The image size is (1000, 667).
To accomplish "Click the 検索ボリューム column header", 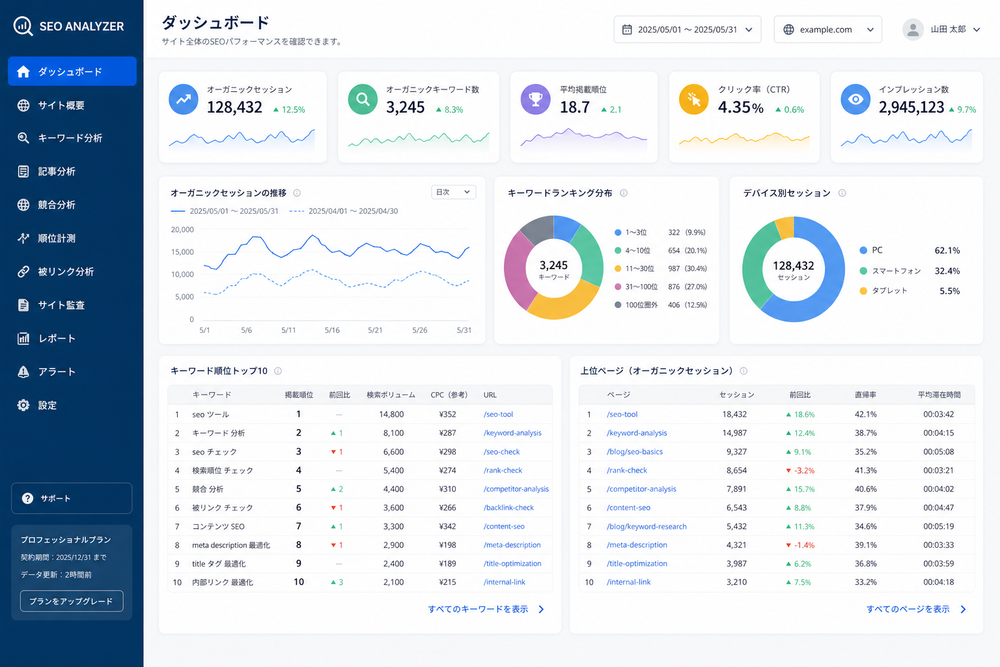I will (390, 395).
